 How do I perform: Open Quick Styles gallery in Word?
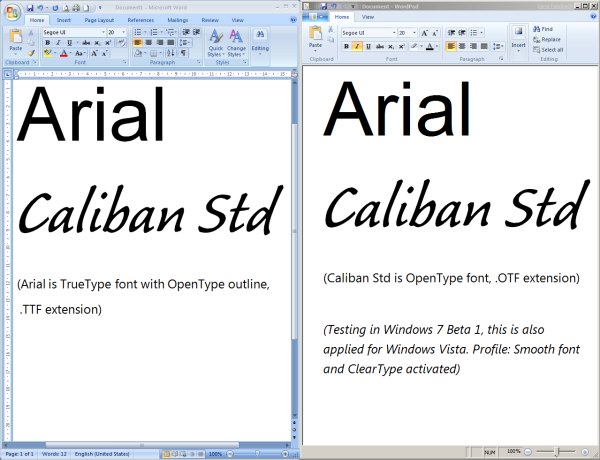coord(215,36)
